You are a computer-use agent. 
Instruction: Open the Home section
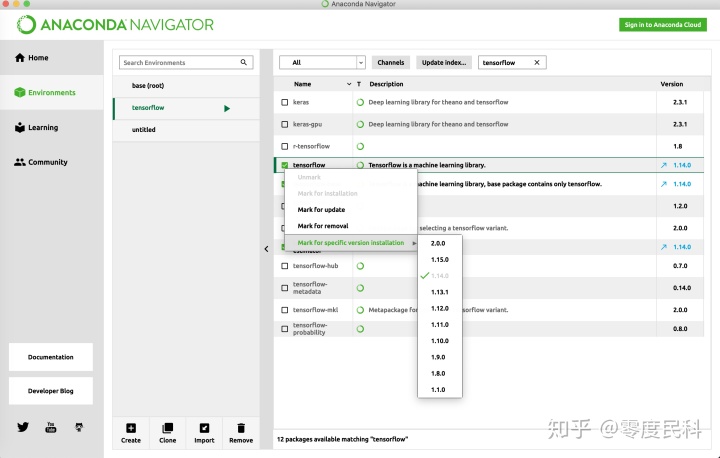click(32, 58)
